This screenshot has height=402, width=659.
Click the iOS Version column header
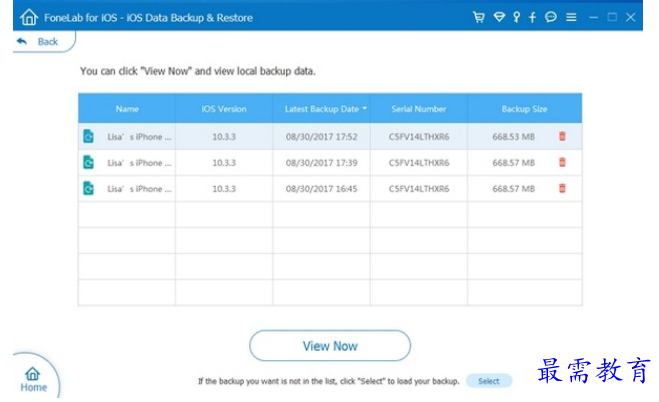[224, 109]
